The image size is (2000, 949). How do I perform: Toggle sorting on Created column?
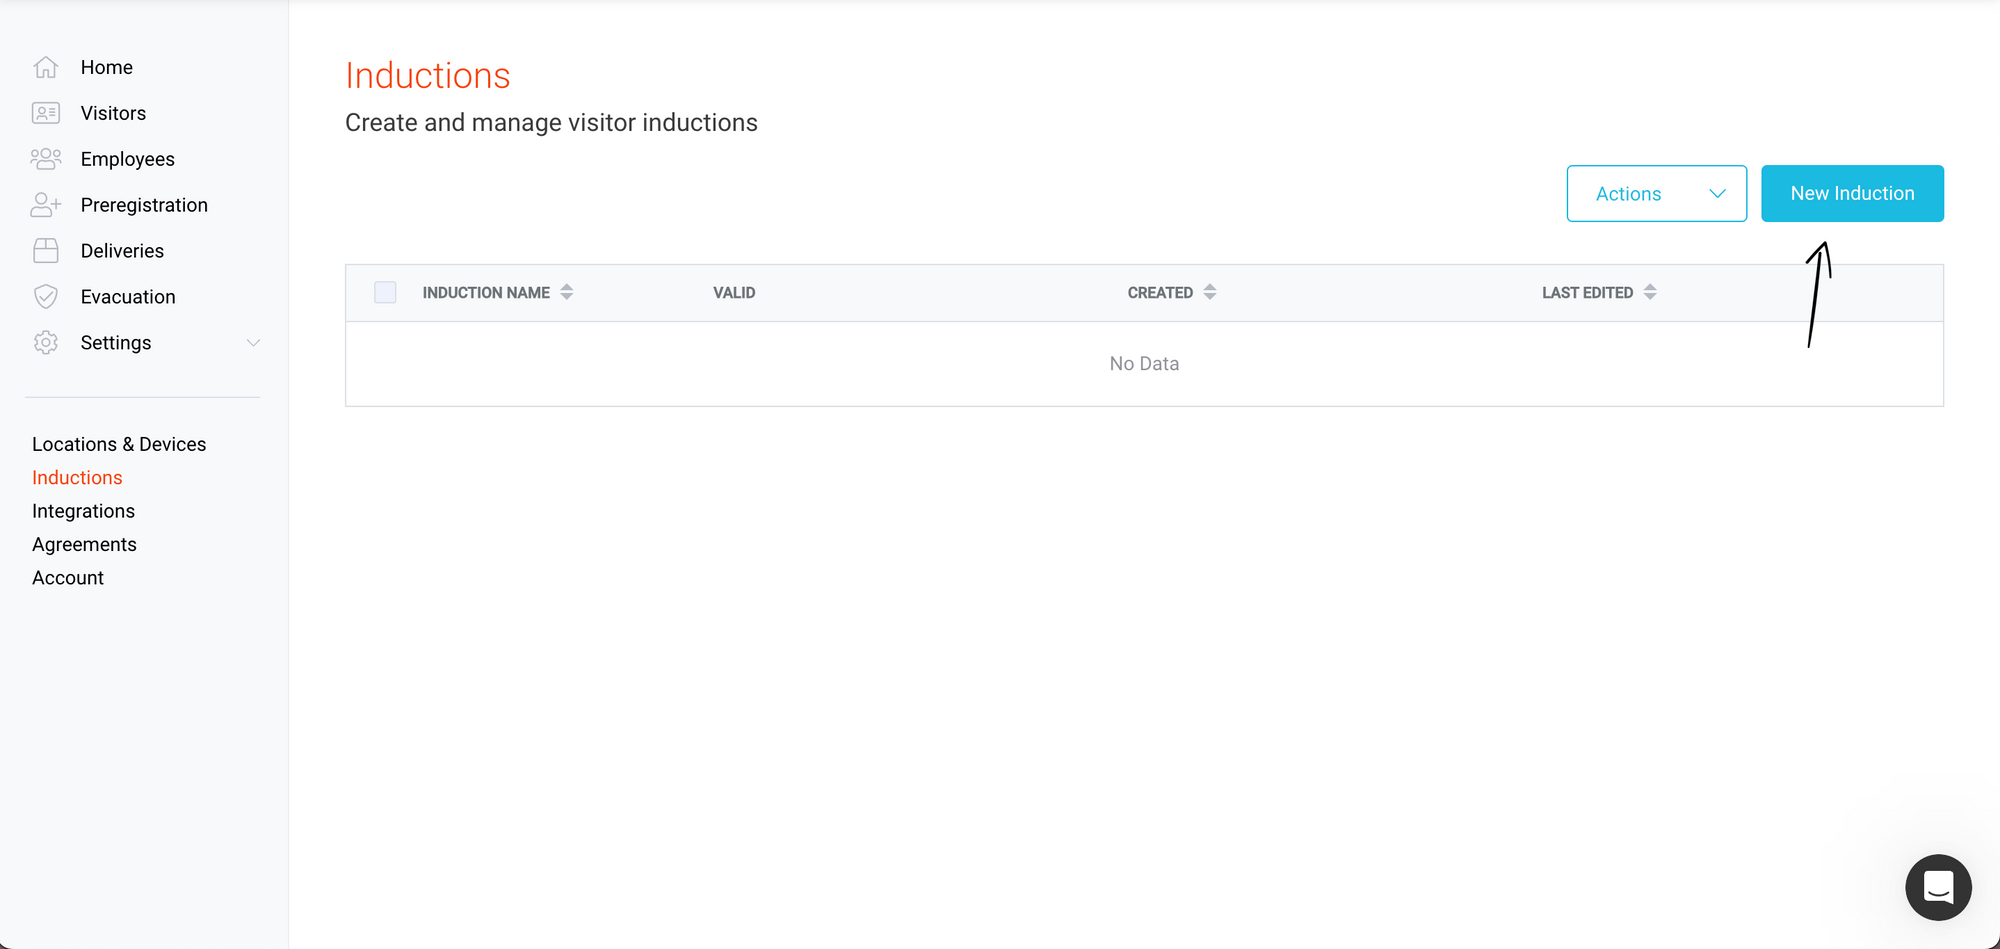tap(1210, 292)
